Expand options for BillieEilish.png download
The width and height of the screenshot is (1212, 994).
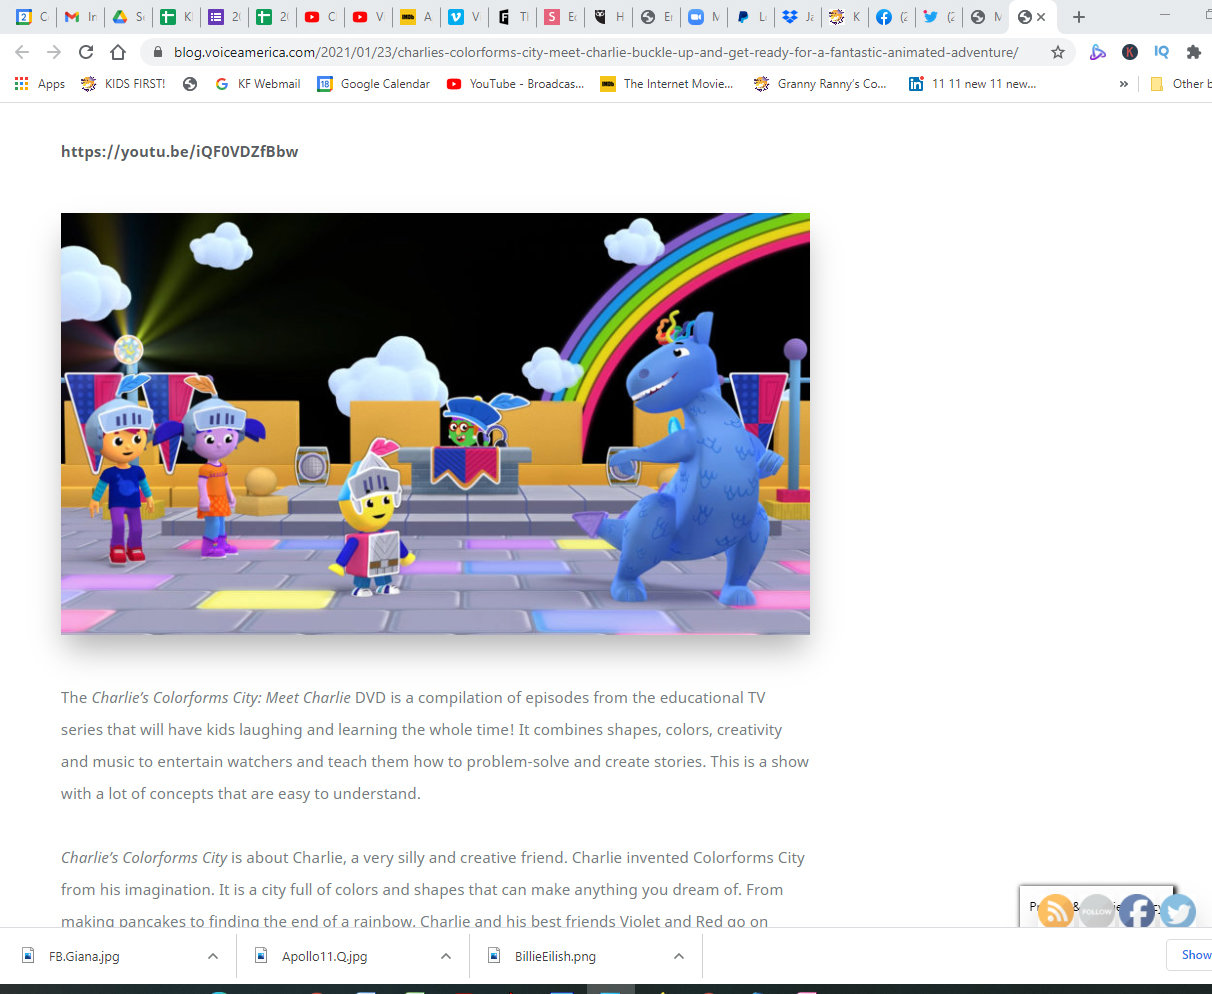[x=679, y=956]
